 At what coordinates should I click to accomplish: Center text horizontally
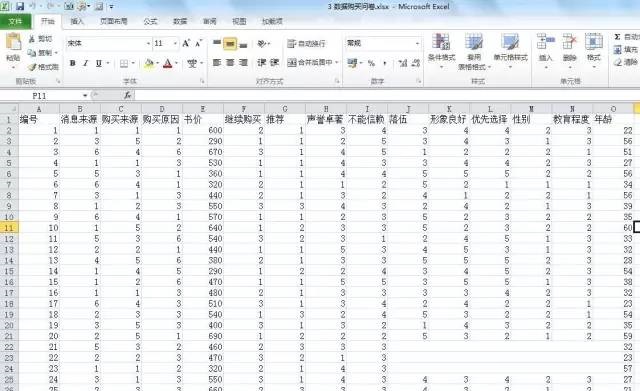coord(230,62)
